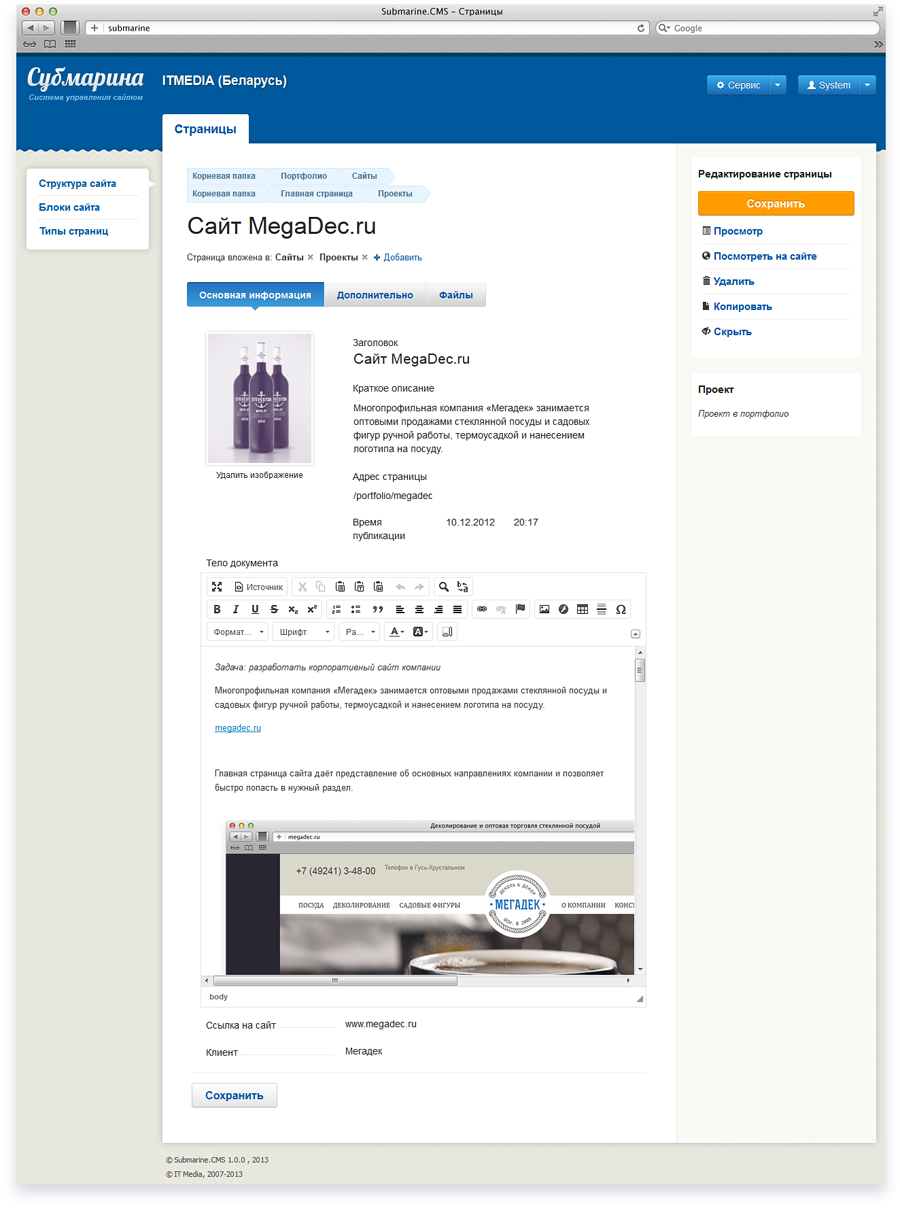This screenshot has width=900, height=1221.
Task: Insert an anchor with the flag icon
Action: click(520, 609)
